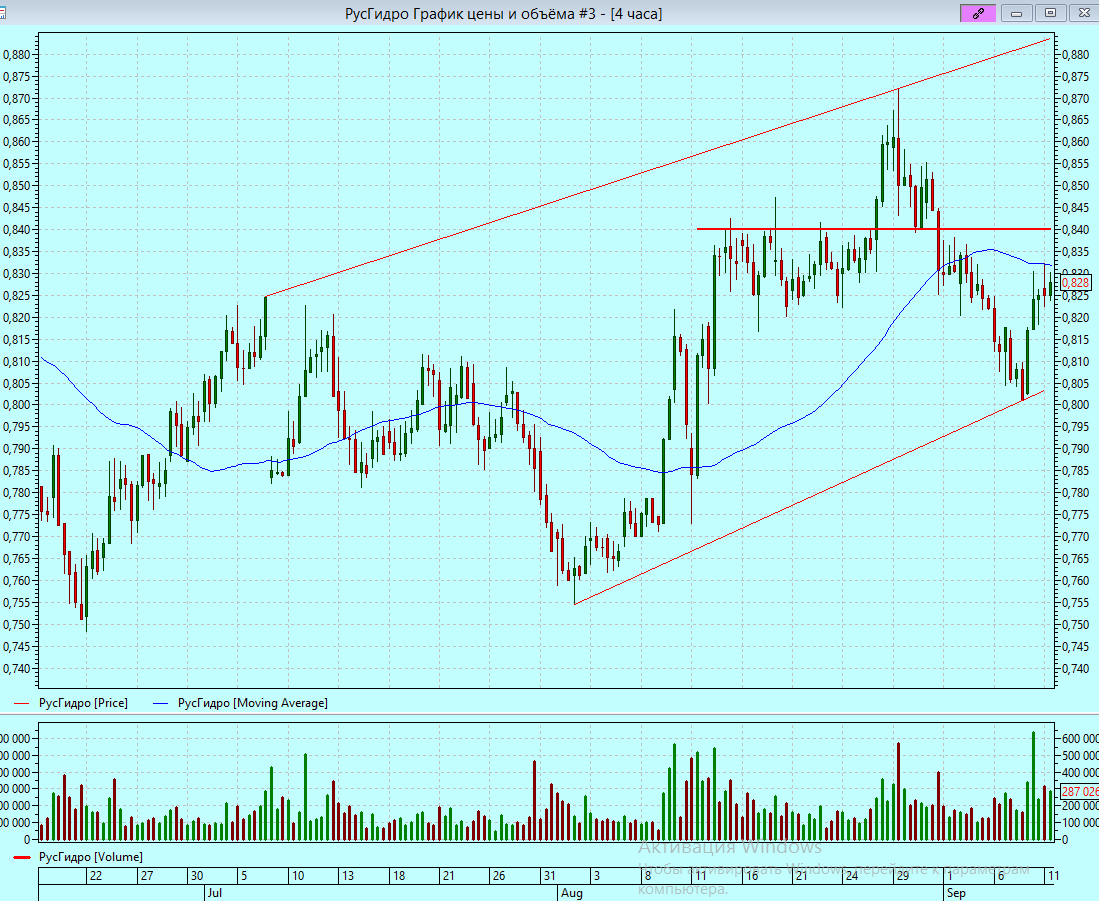Image resolution: width=1099 pixels, height=901 pixels.
Task: Click the date tick labeled 16
Action: click(x=751, y=876)
